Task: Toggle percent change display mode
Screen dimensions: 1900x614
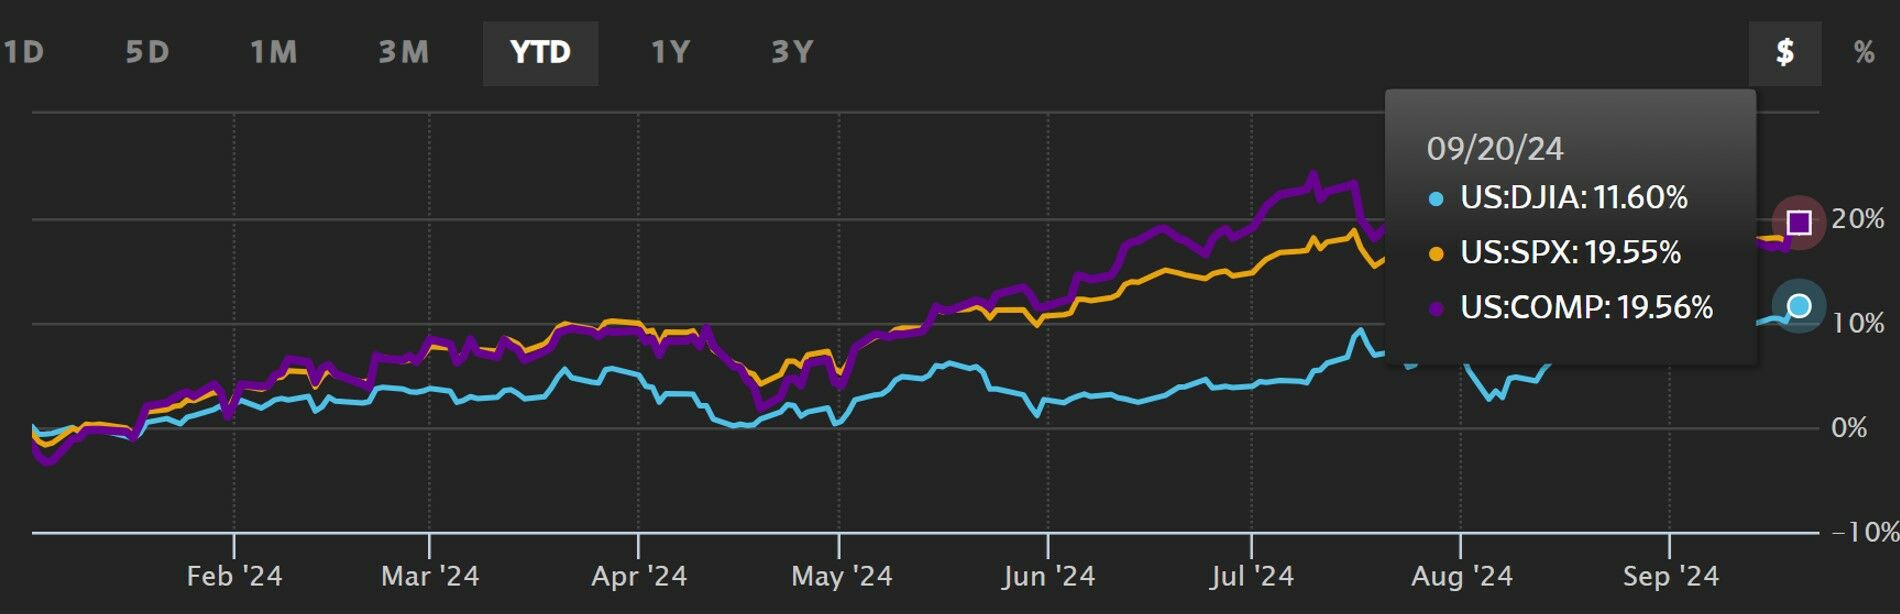Action: click(x=1864, y=53)
